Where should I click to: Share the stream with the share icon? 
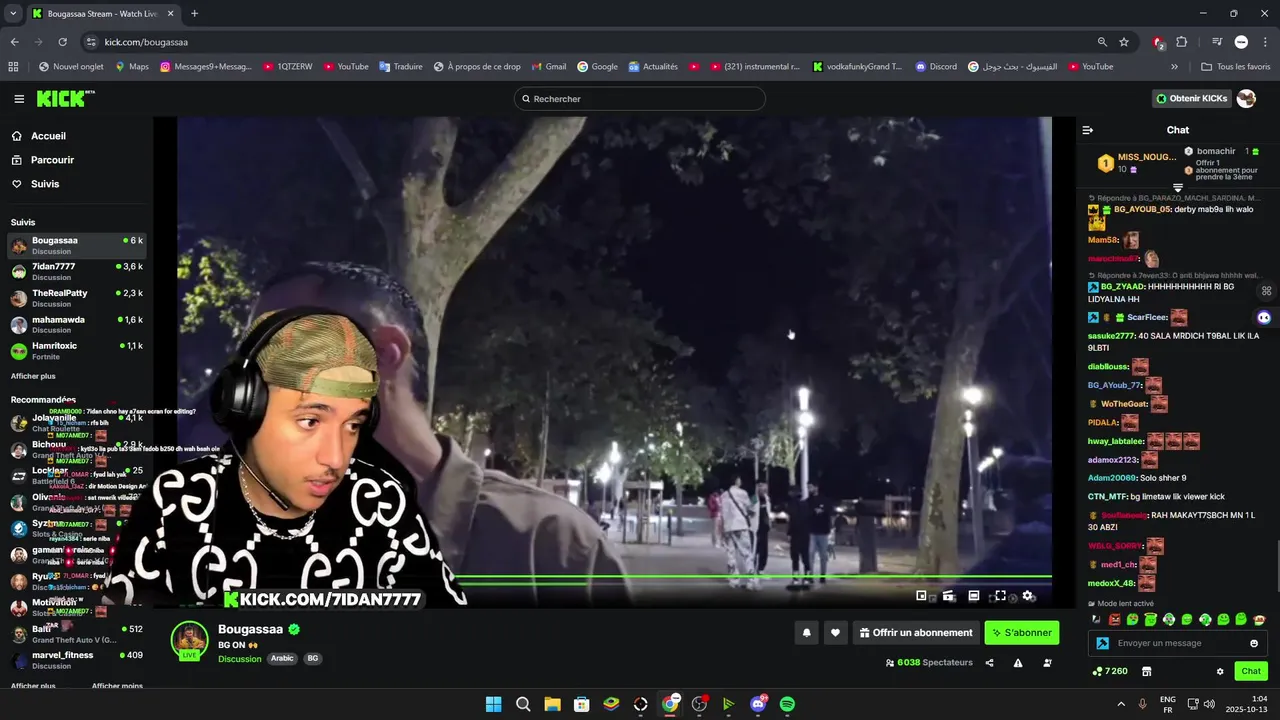coord(990,663)
